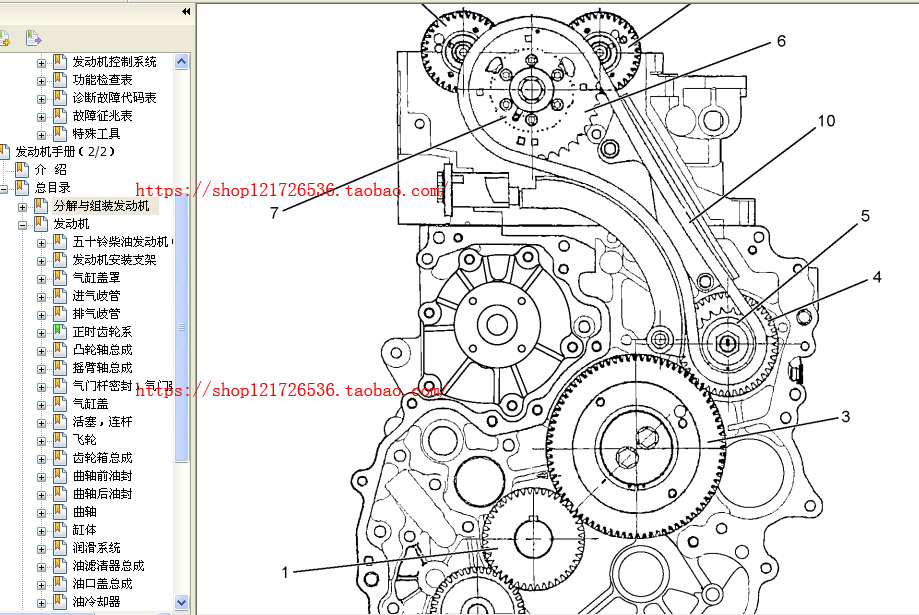The width and height of the screenshot is (919, 615).
Task: Select the 总目录 bookmark label
Action: (x=52, y=188)
